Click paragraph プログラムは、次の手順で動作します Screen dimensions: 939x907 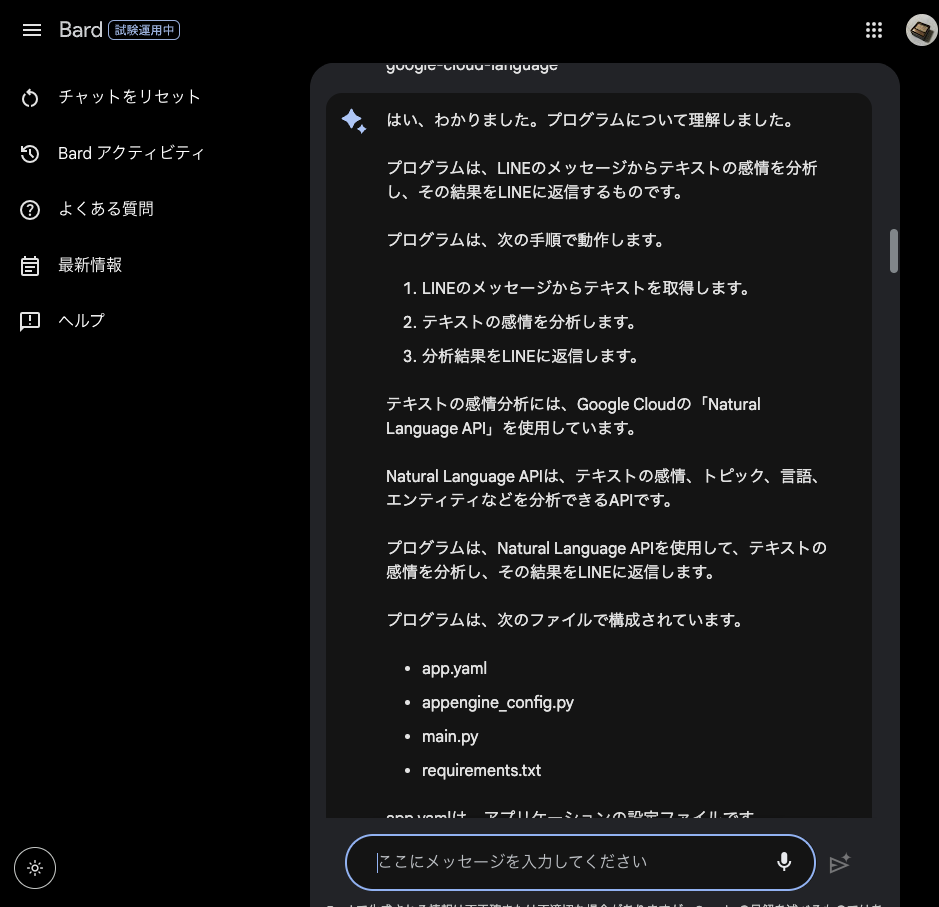(525, 239)
